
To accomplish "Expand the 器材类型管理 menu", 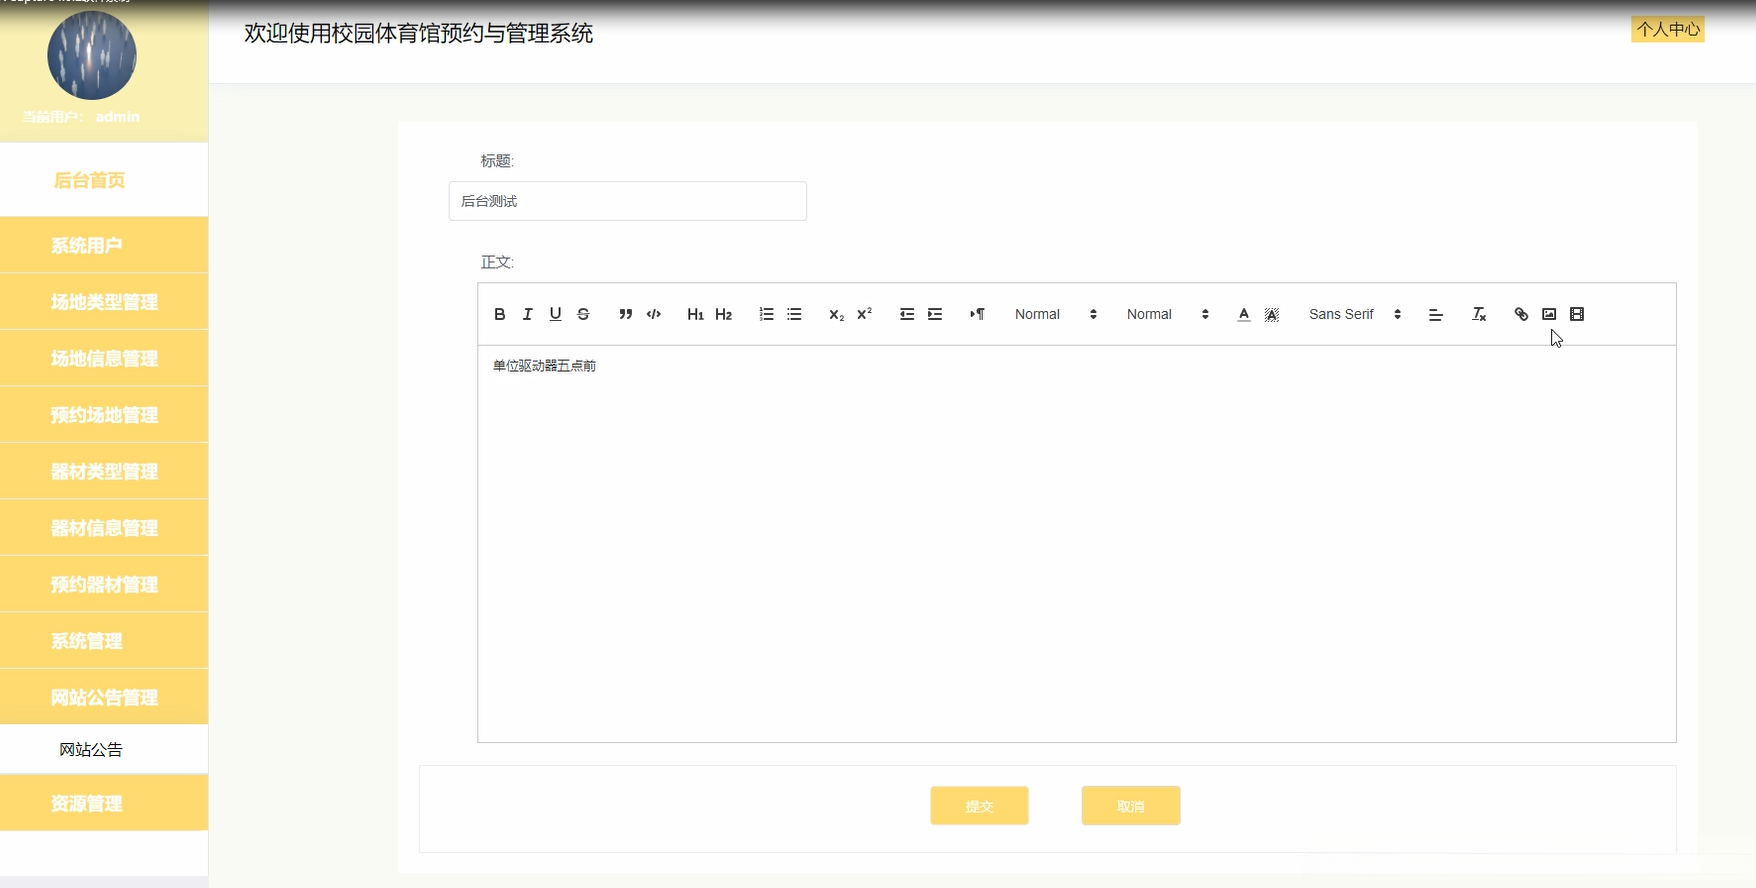I will click(104, 471).
